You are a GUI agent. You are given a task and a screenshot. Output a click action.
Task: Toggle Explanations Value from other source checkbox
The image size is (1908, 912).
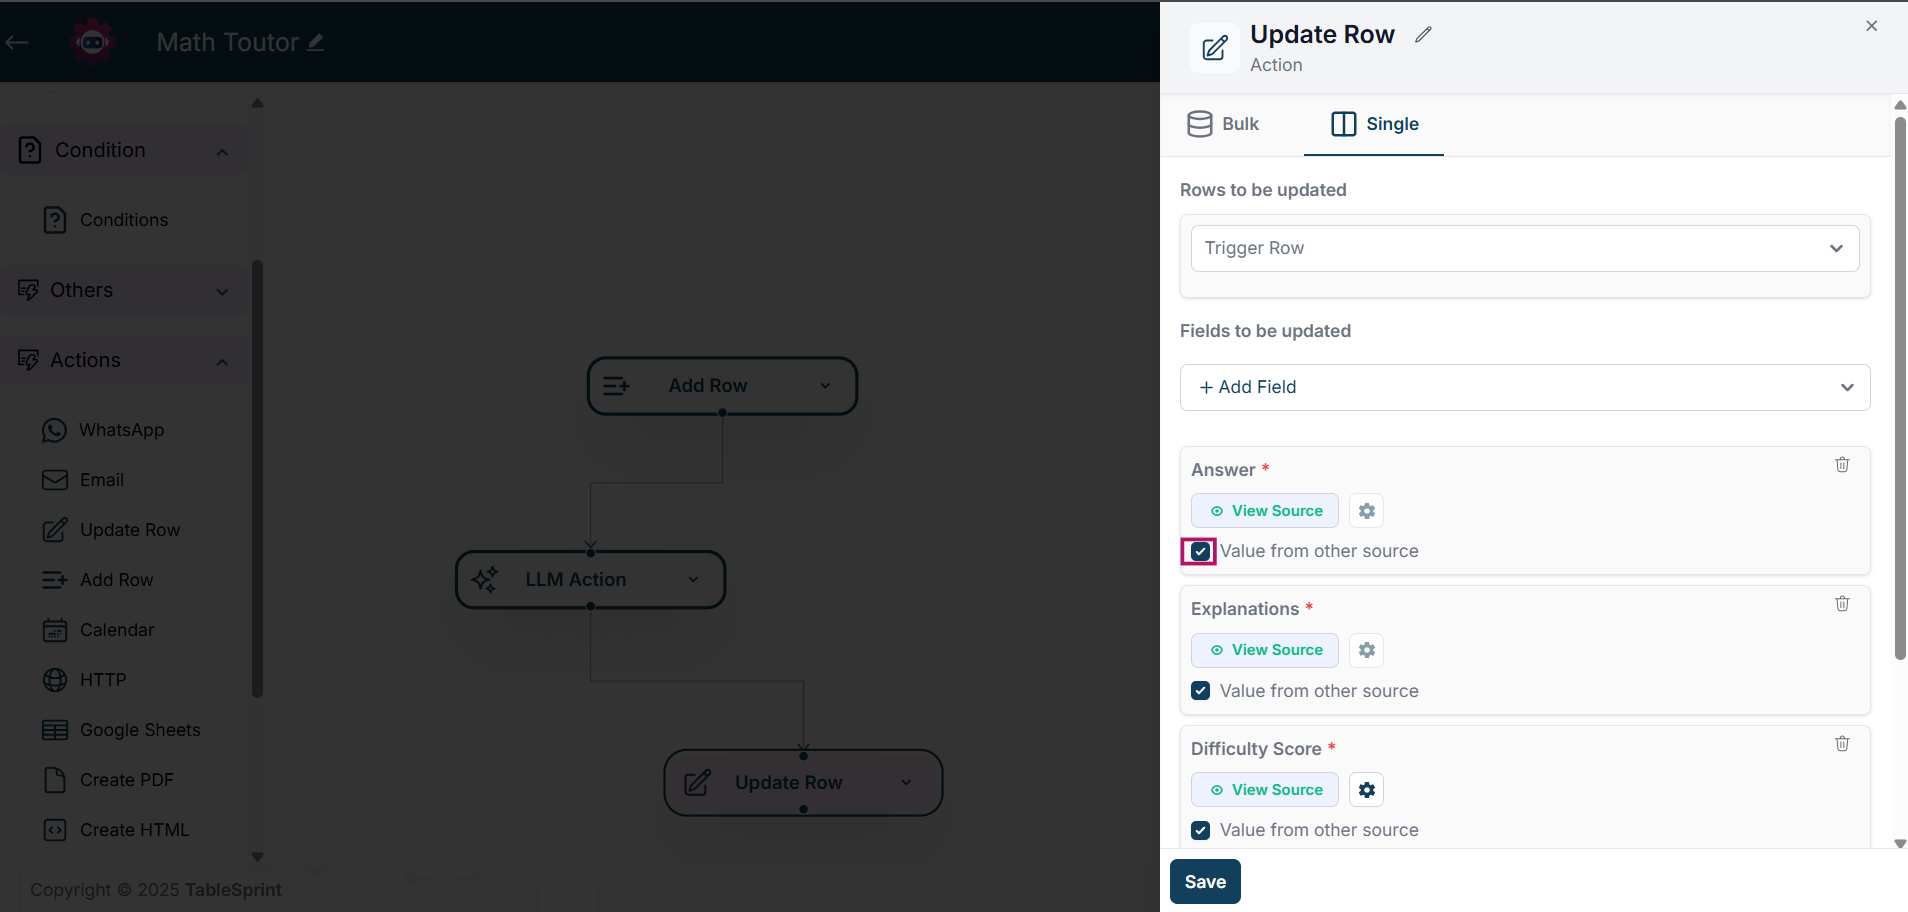(x=1200, y=691)
